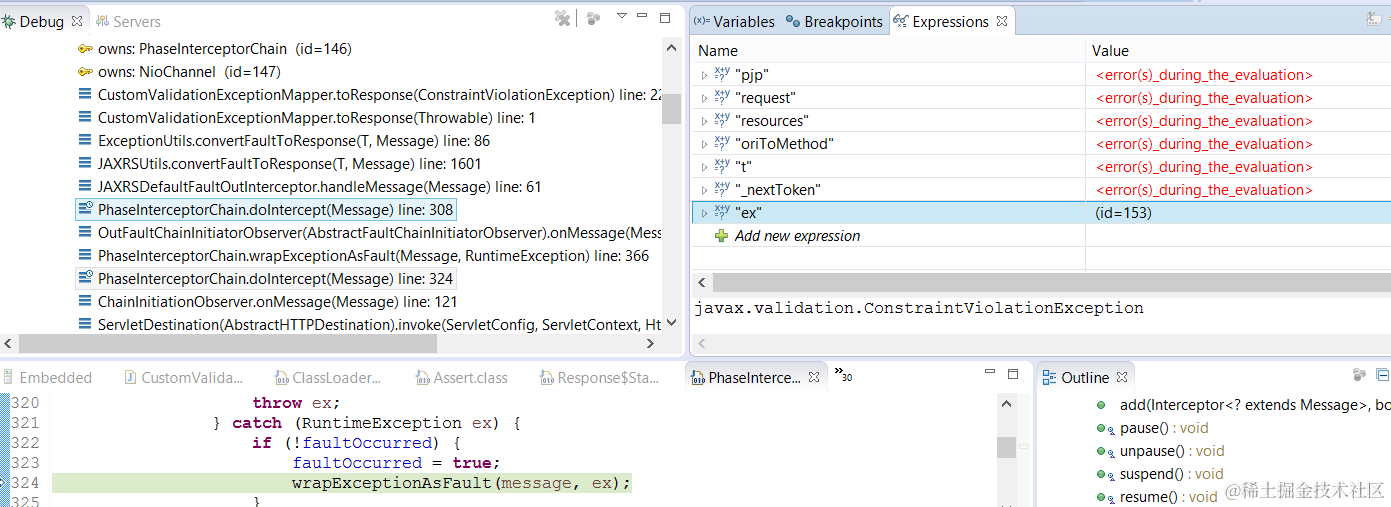This screenshot has height=507, width=1391.
Task: Click the green plus Add new expression icon
Action: pyautogui.click(x=722, y=236)
